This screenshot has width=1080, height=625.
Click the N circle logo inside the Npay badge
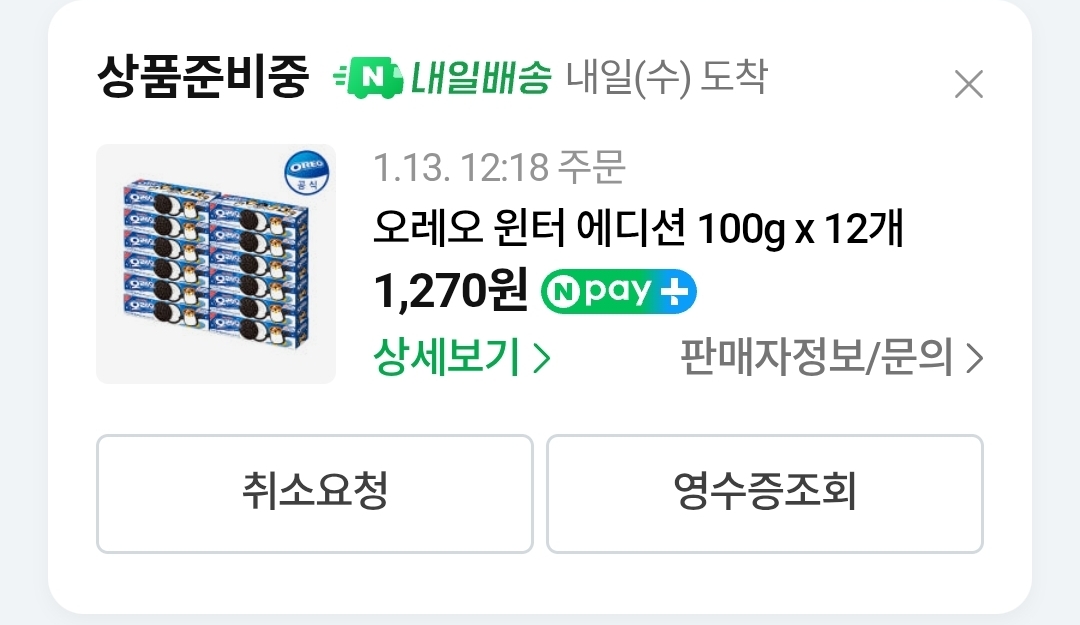[564, 292]
